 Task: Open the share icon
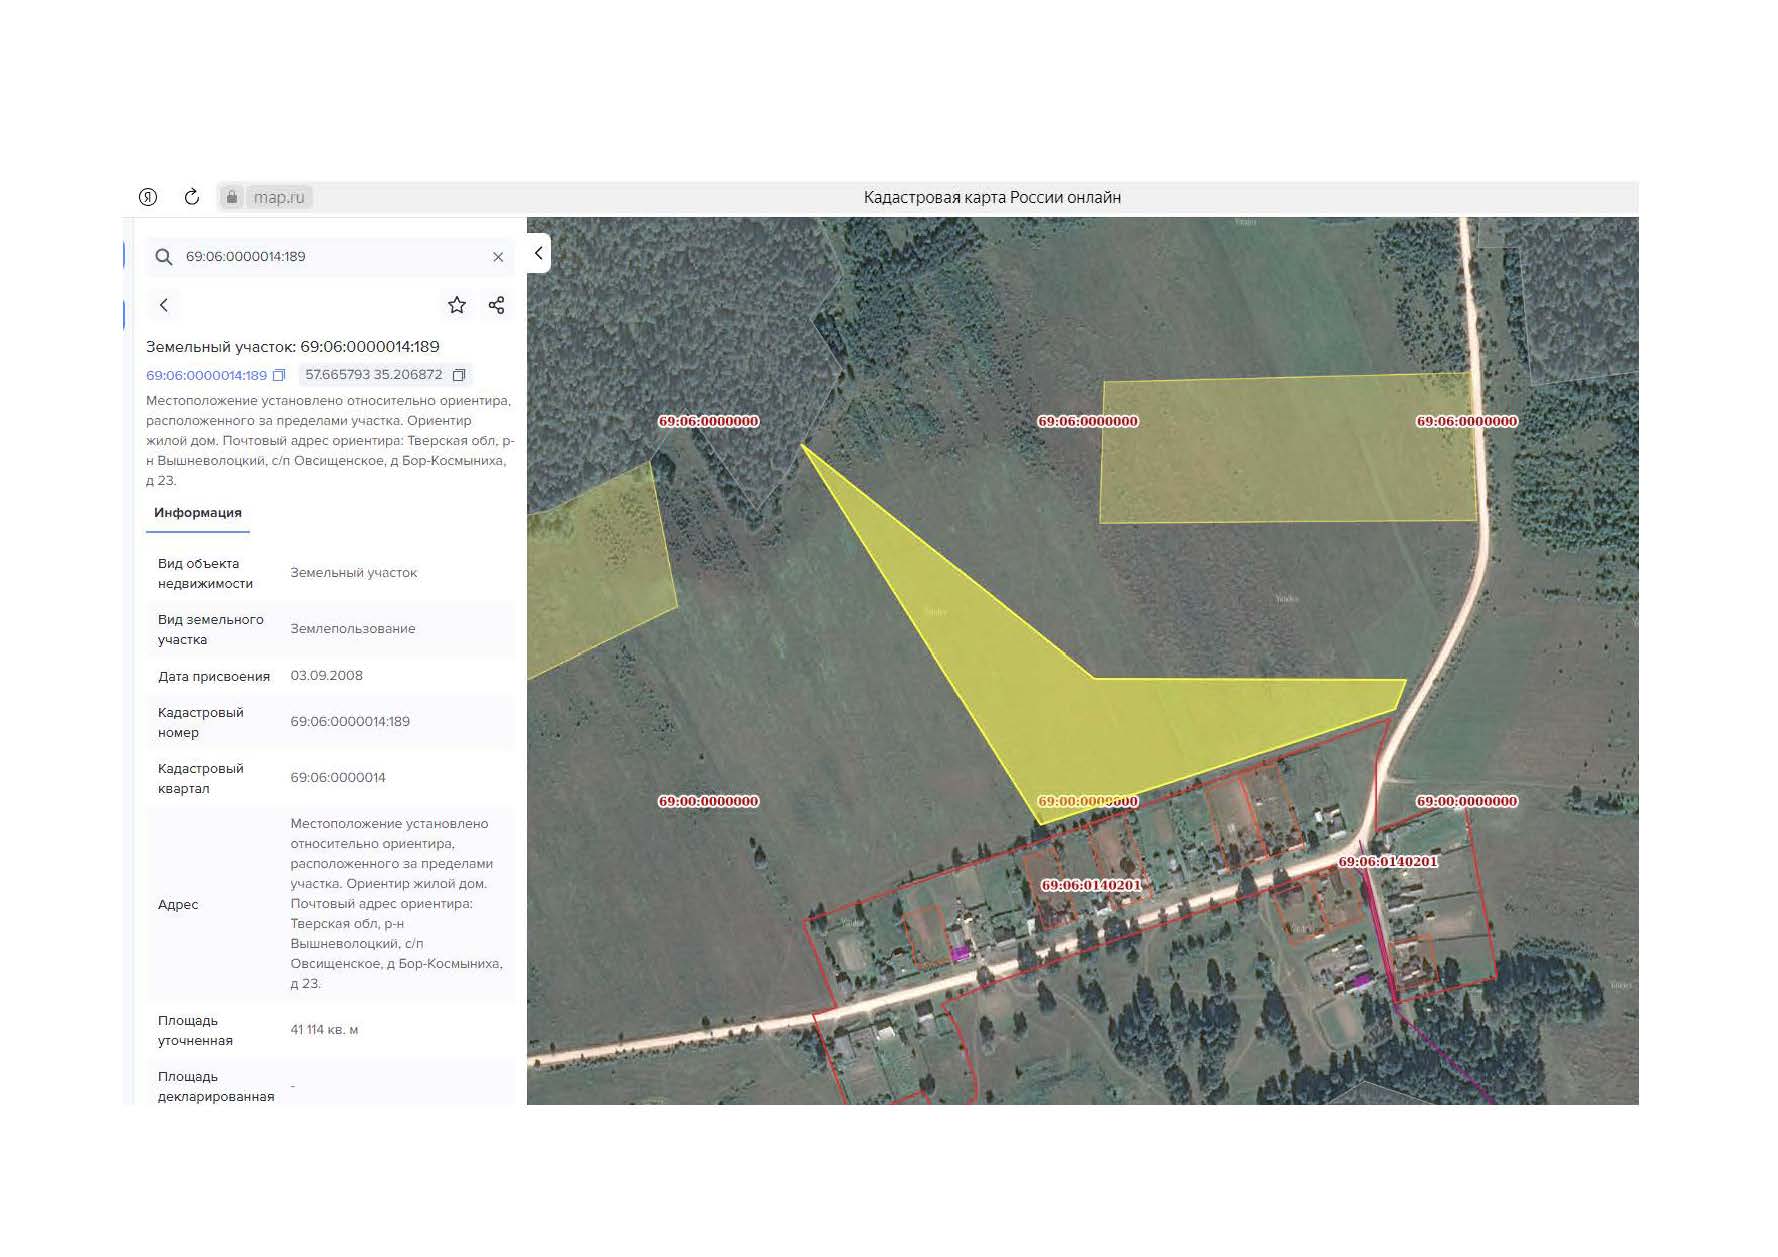(x=496, y=305)
